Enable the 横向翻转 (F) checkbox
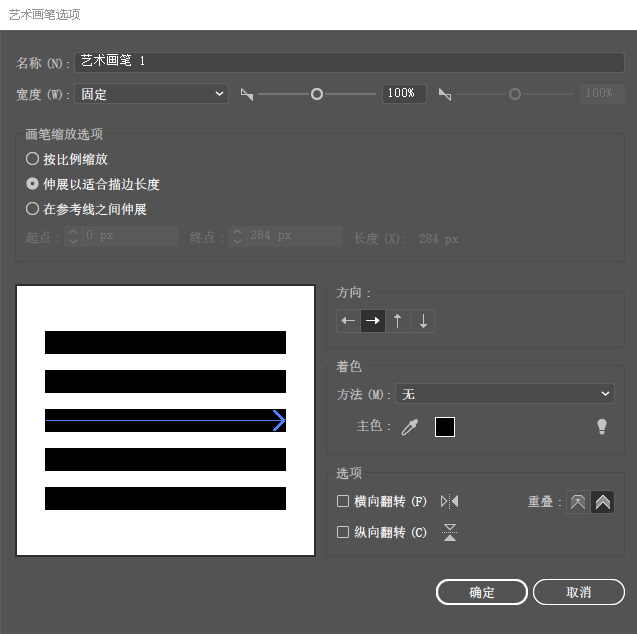The height and width of the screenshot is (634, 637). [x=343, y=501]
